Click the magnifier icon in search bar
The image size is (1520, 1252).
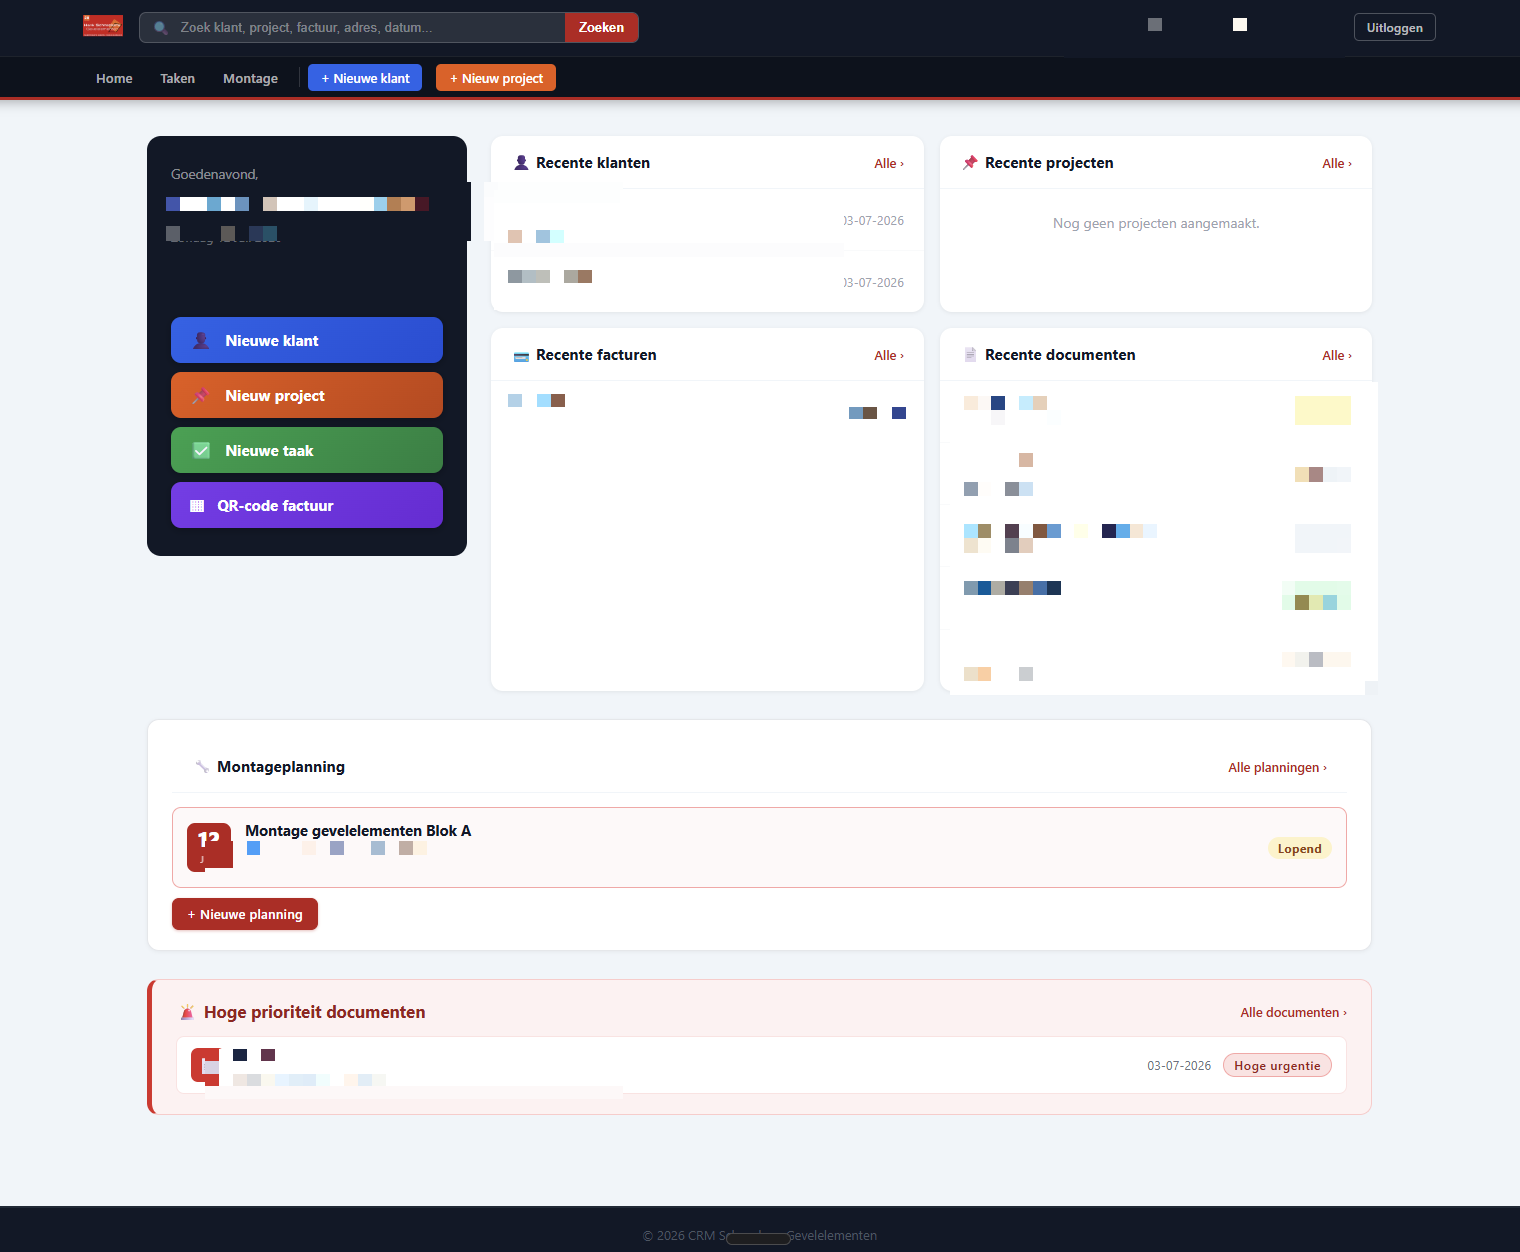pyautogui.click(x=160, y=28)
